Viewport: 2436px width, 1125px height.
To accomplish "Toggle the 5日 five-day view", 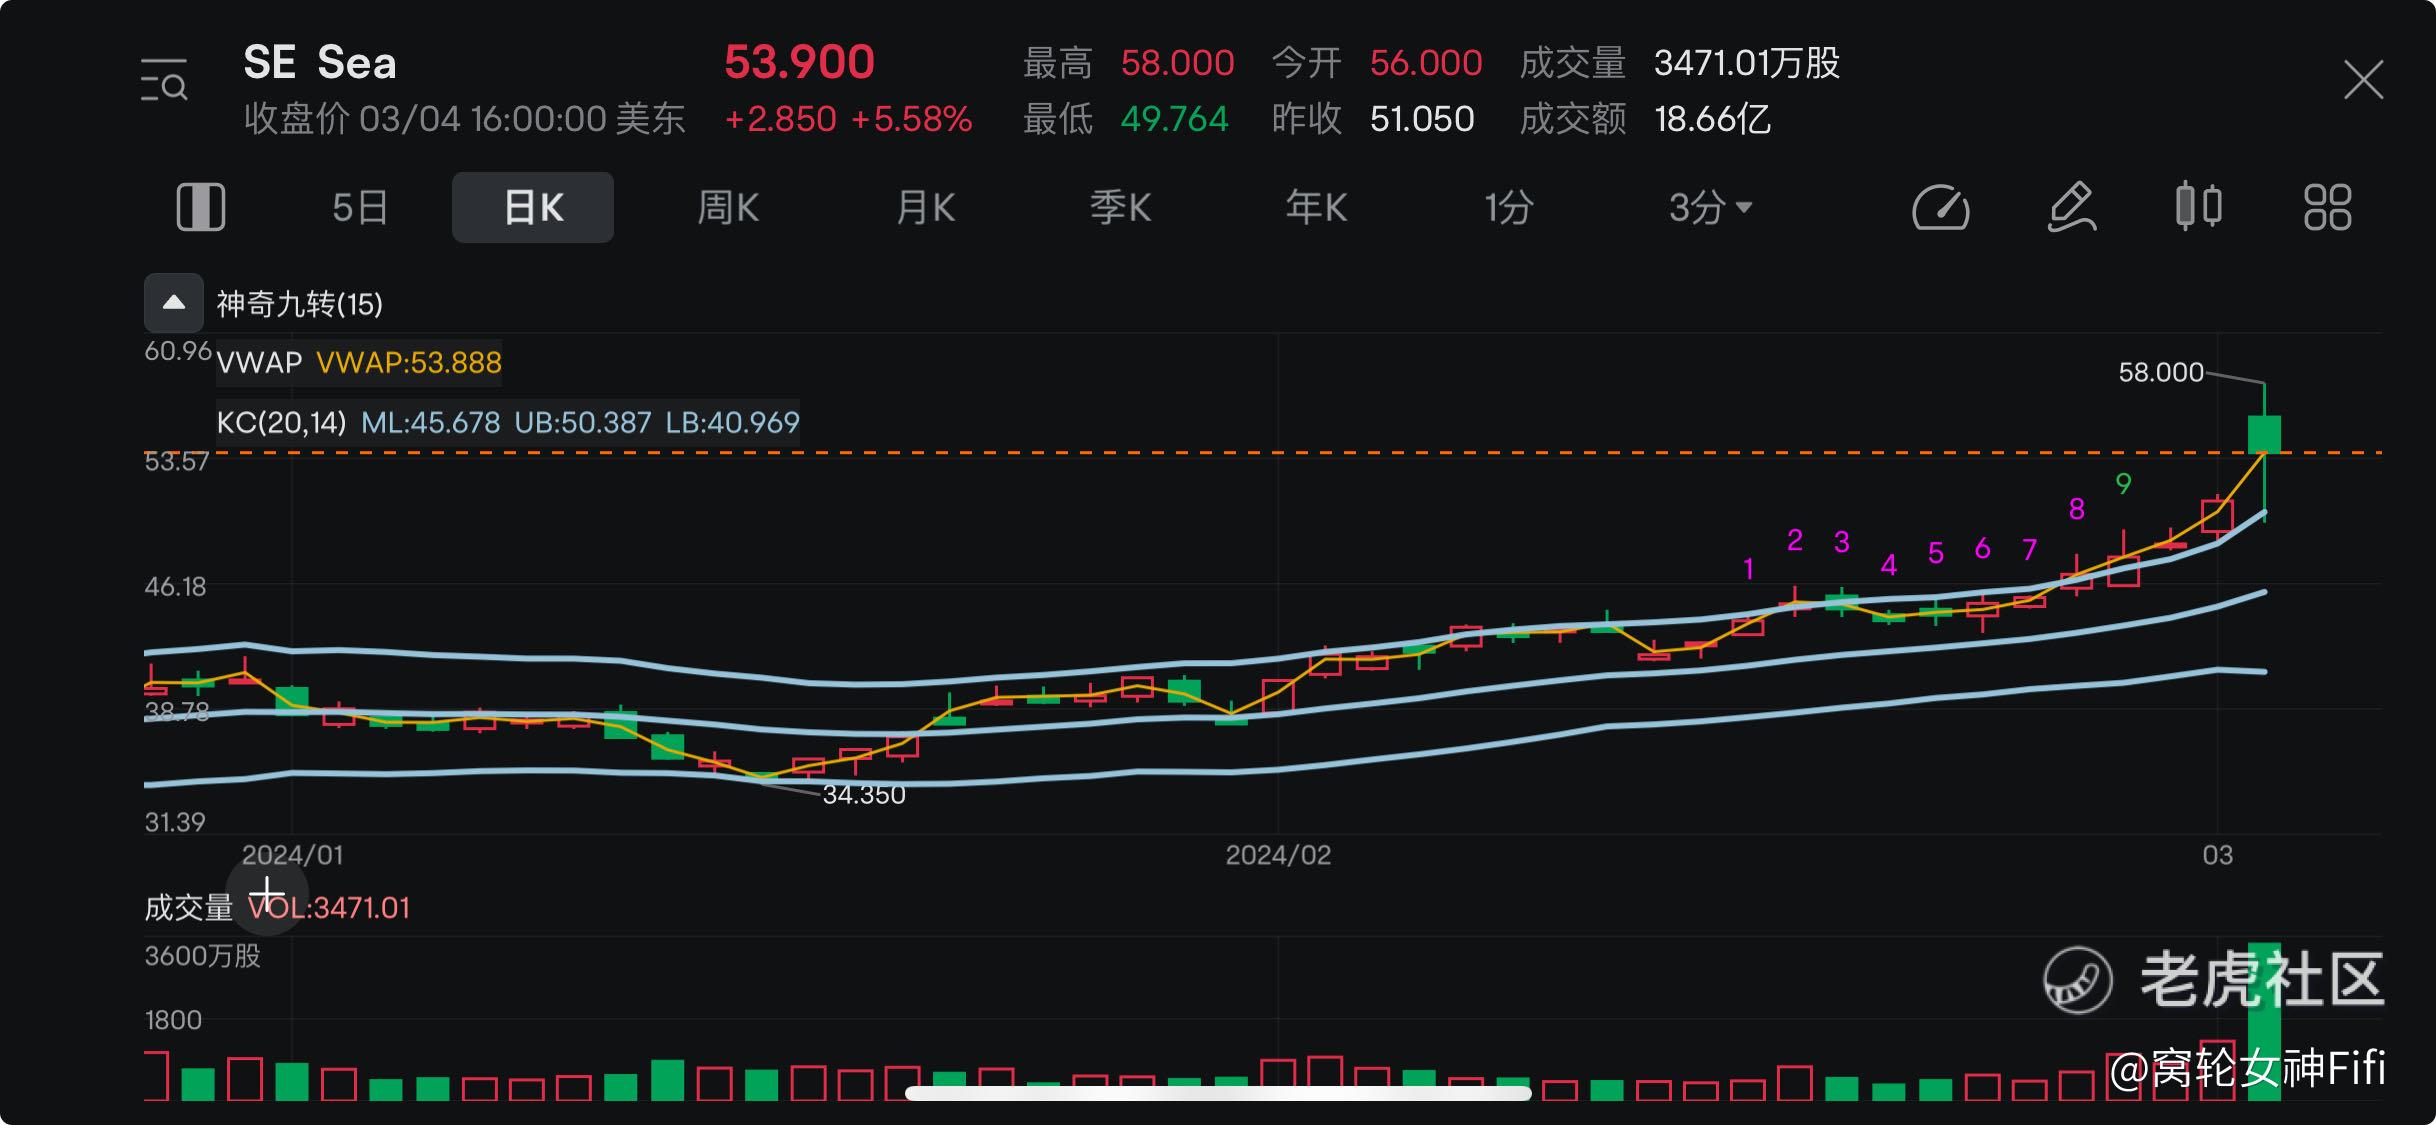I will tap(358, 207).
